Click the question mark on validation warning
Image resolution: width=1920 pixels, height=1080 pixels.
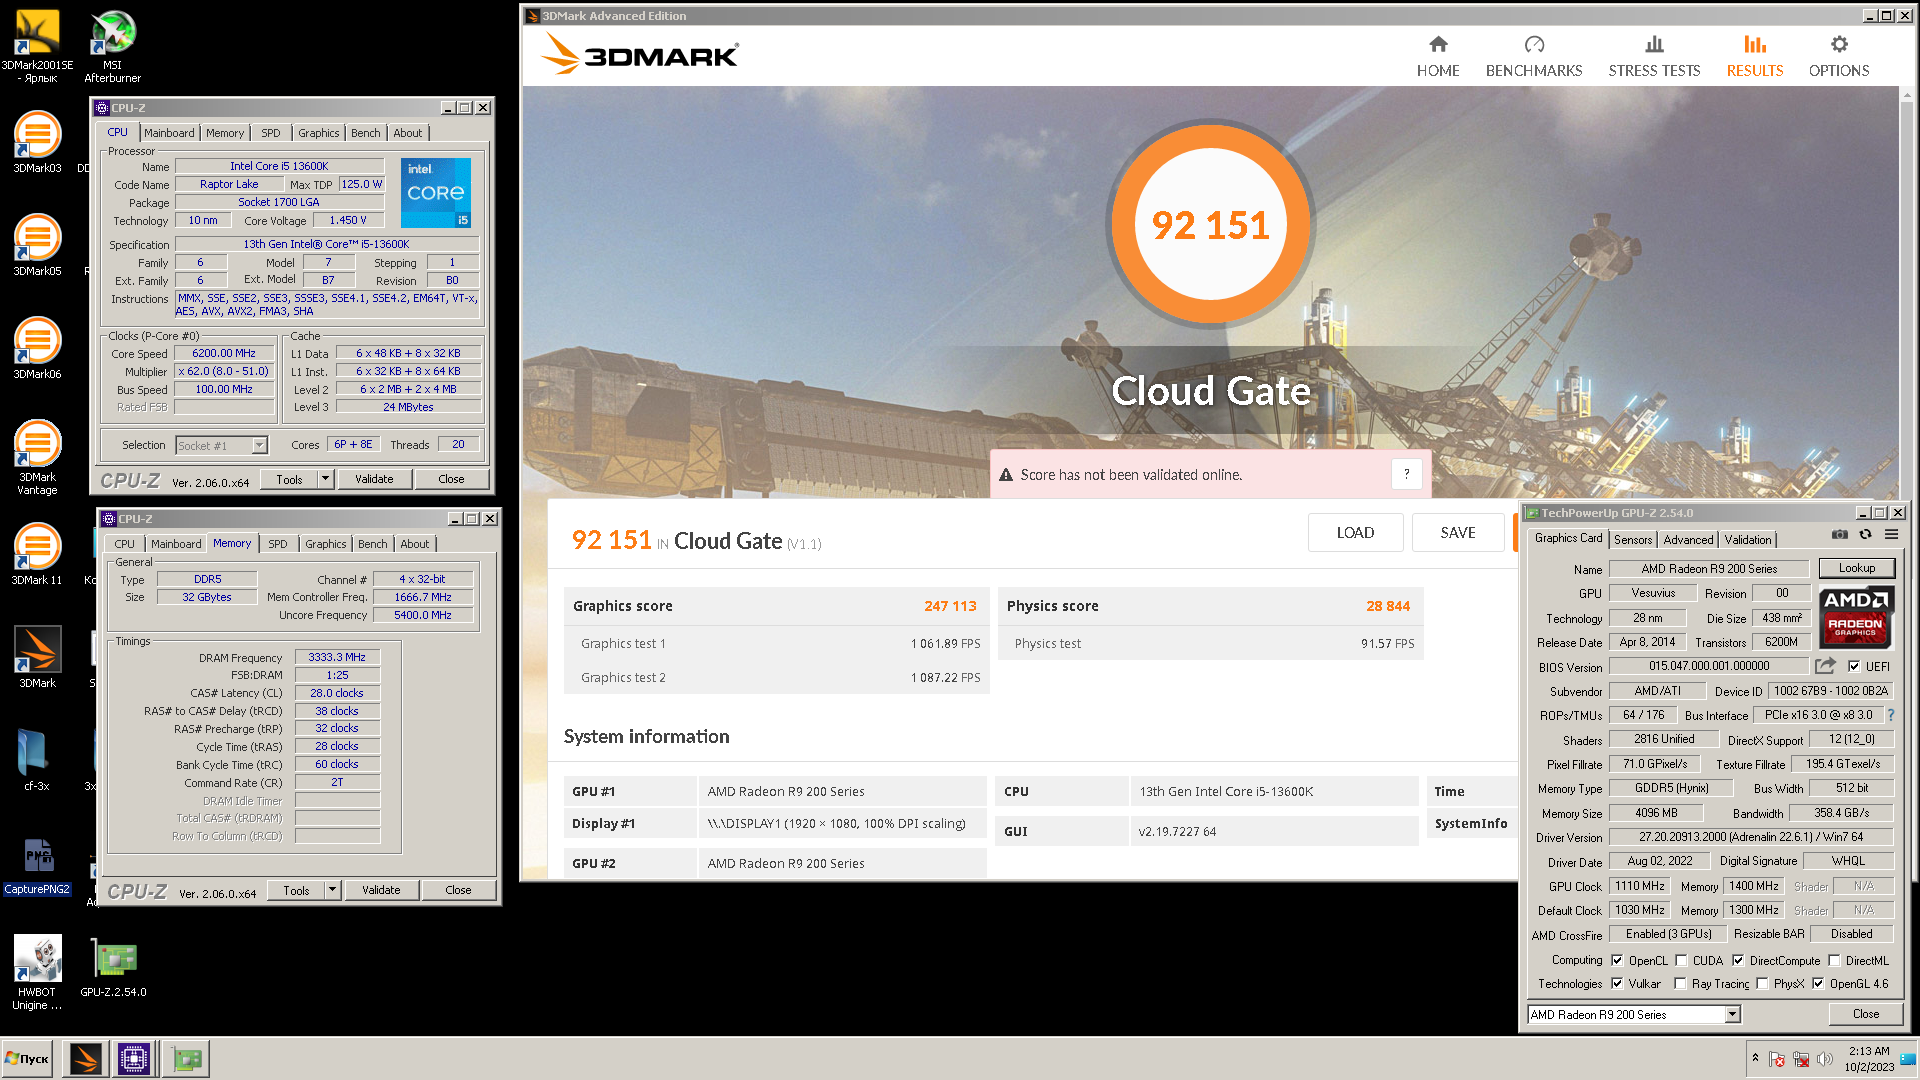1406,474
